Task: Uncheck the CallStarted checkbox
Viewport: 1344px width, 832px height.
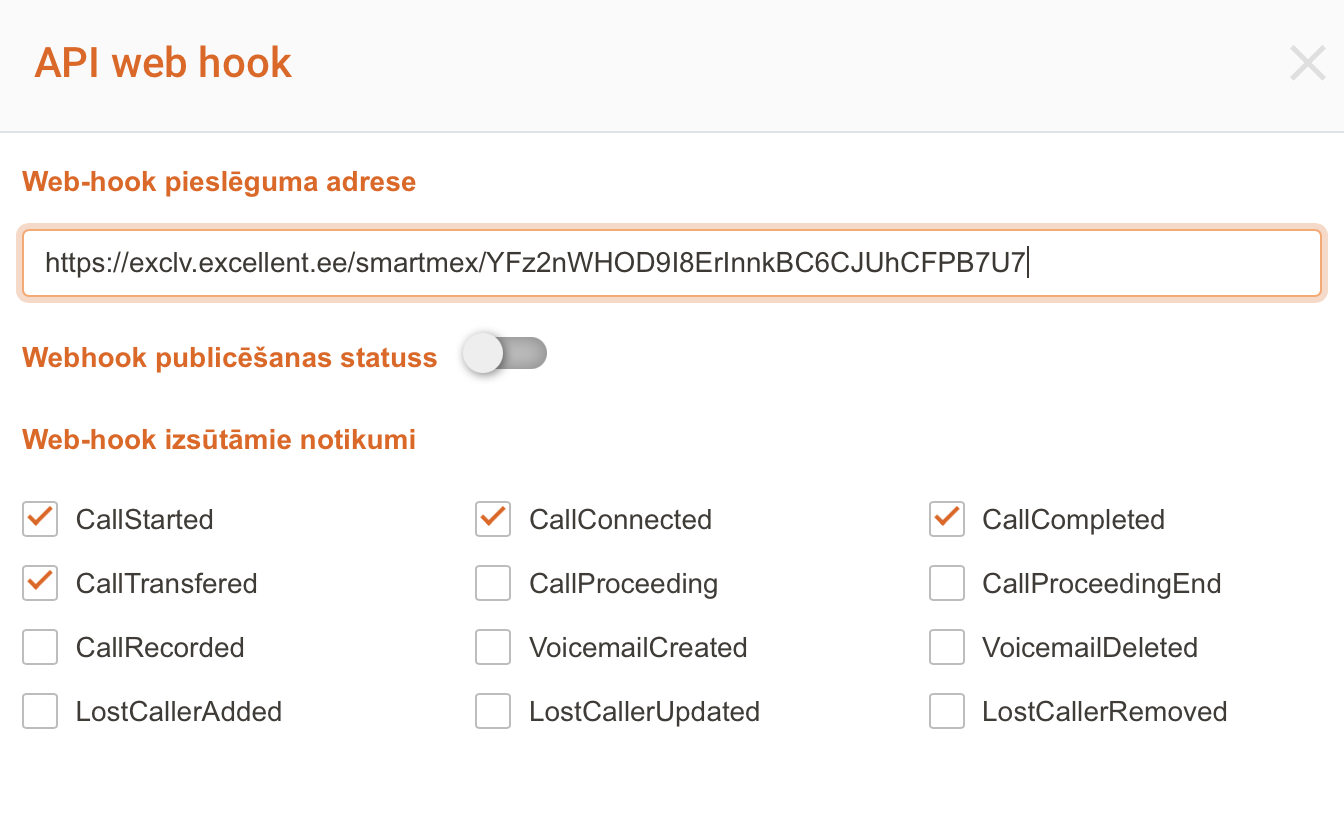Action: (x=40, y=520)
